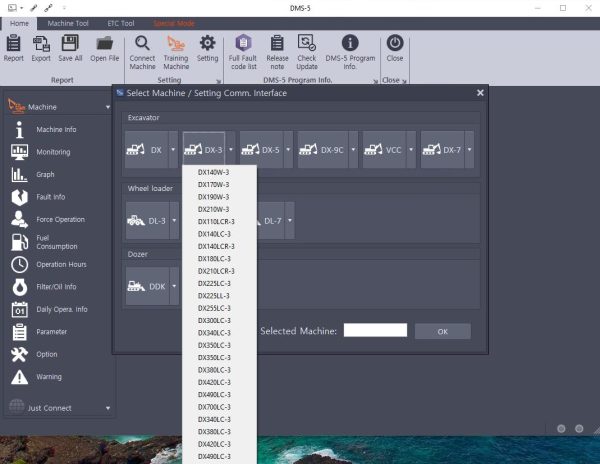Expand the DX-7 model dropdown arrow
The height and width of the screenshot is (464, 600).
(x=469, y=150)
